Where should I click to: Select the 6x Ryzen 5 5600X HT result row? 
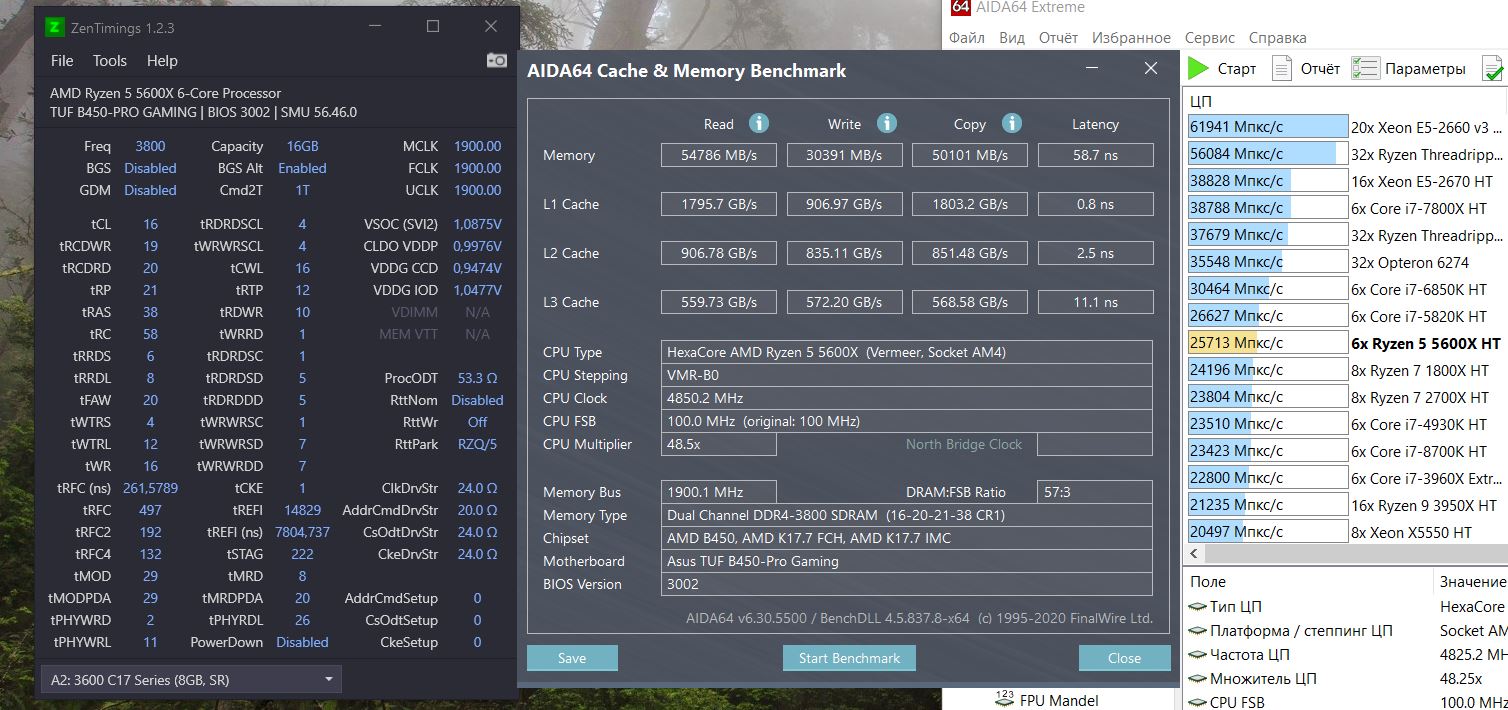(x=1346, y=343)
